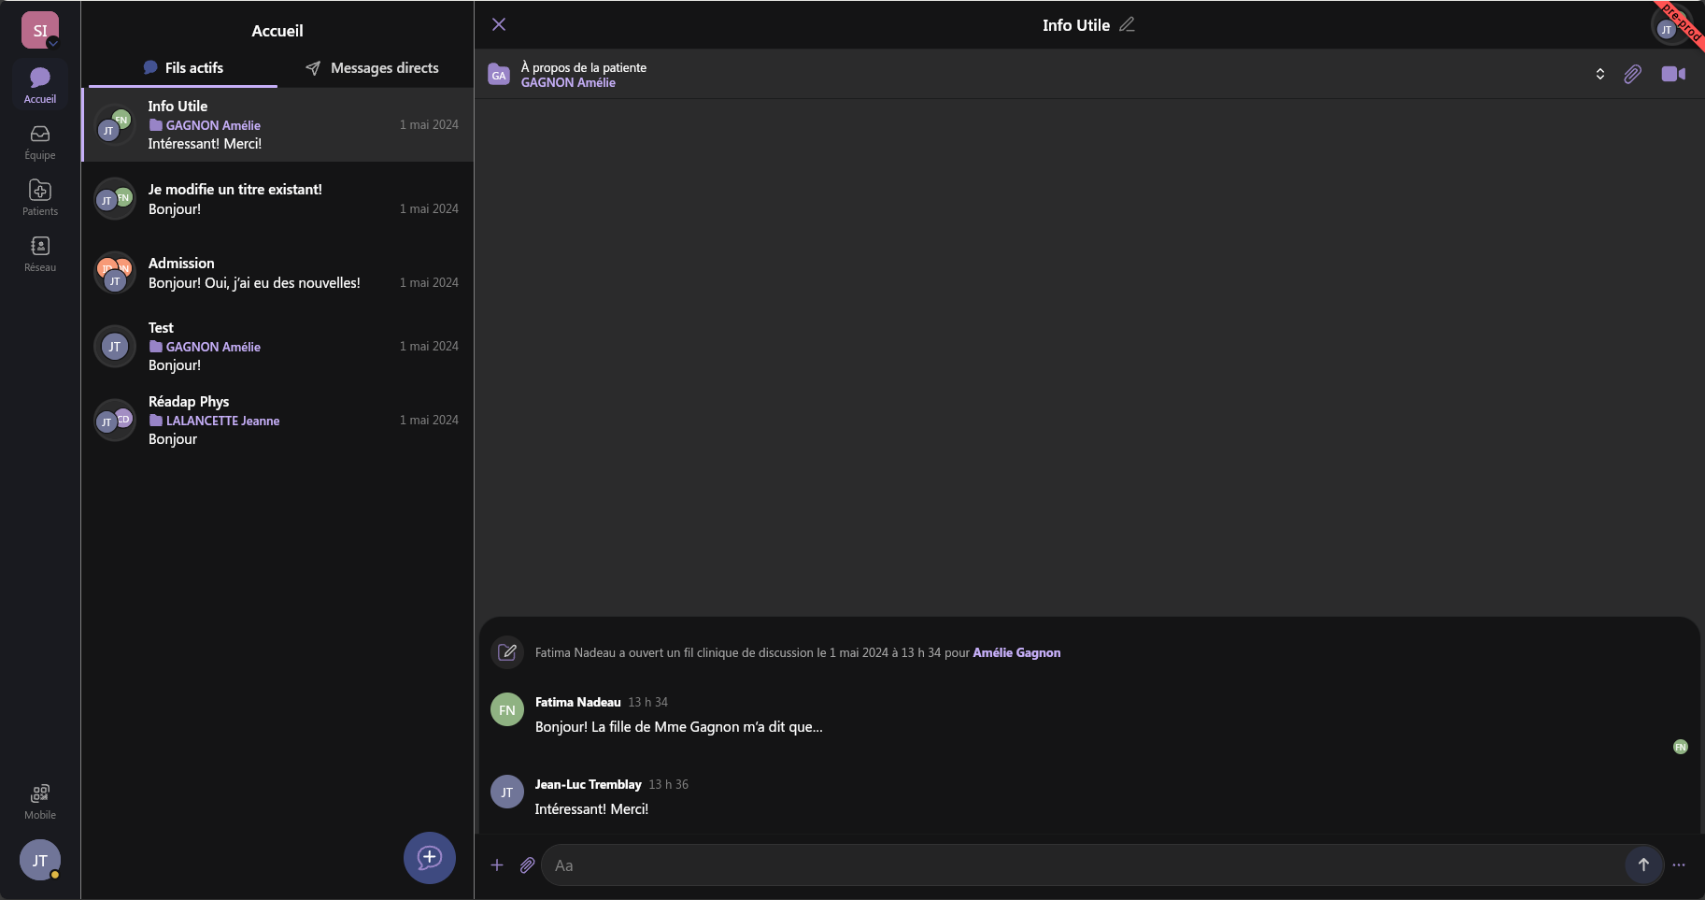This screenshot has height=900, width=1705.
Task: Open GAGNON Amélie link in thread header
Action: (568, 83)
